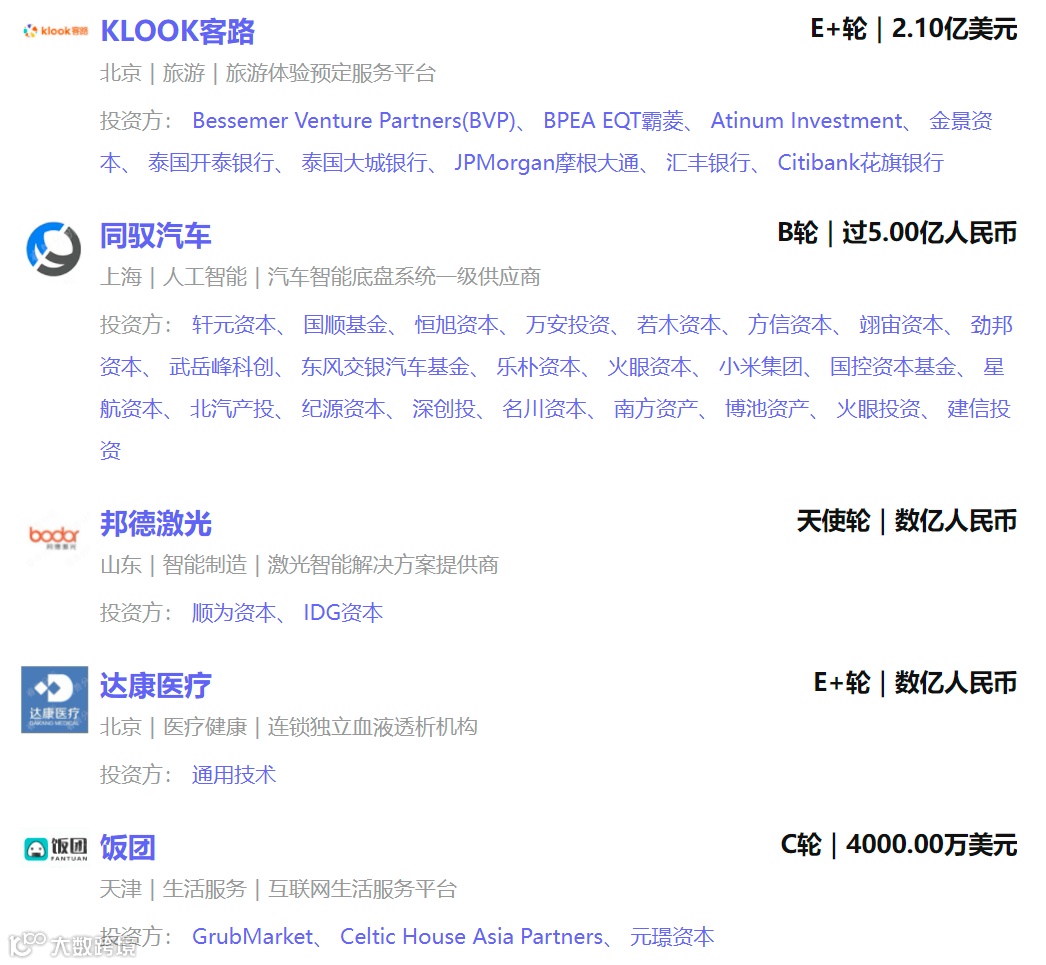
Task: Open investor 小米集团
Action: click(x=761, y=367)
